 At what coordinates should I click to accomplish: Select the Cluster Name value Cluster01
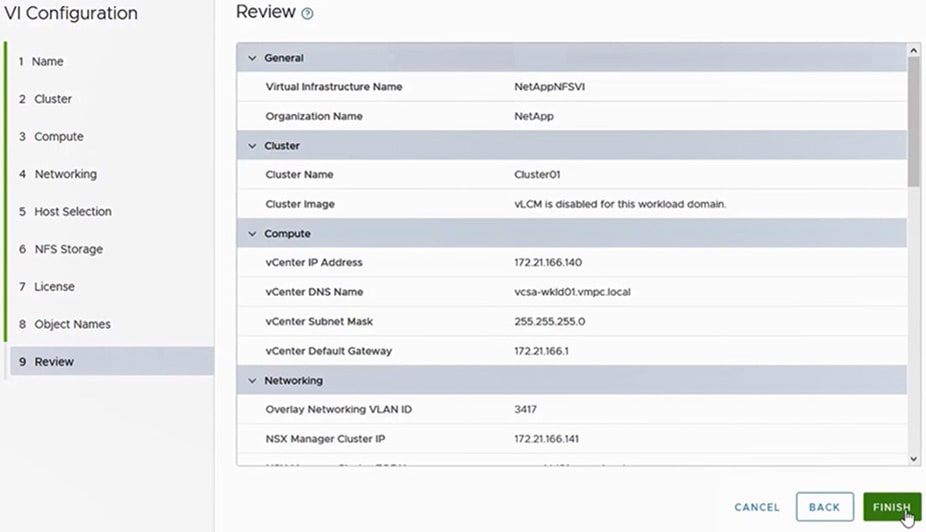coord(537,175)
